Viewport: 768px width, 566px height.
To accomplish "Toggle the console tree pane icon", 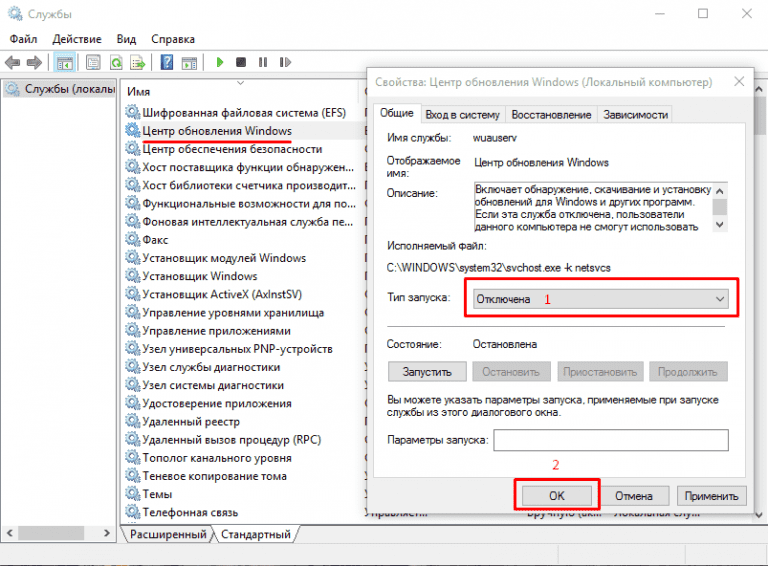I will click(x=65, y=63).
